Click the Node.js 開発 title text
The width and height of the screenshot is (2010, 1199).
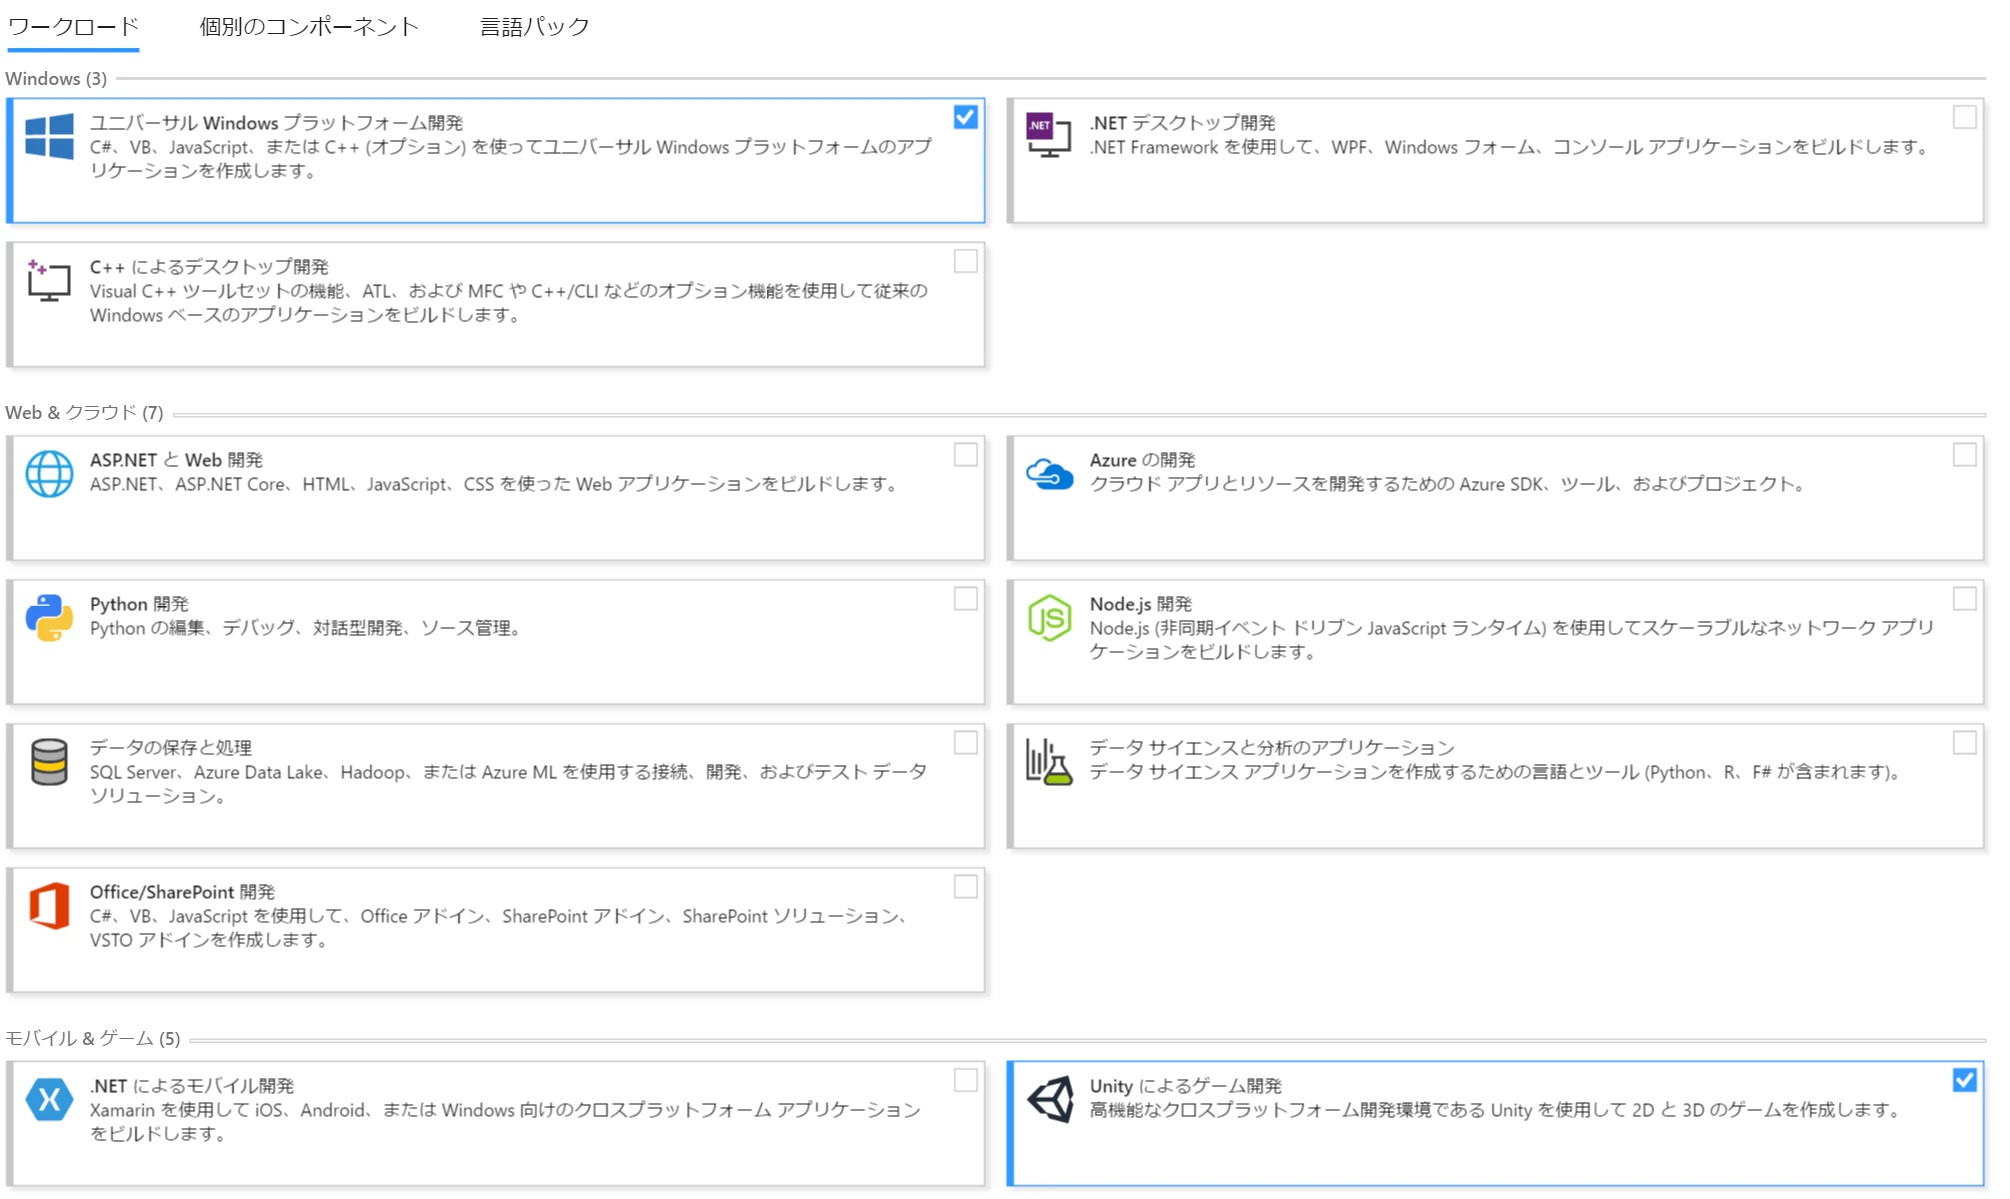tap(1140, 604)
